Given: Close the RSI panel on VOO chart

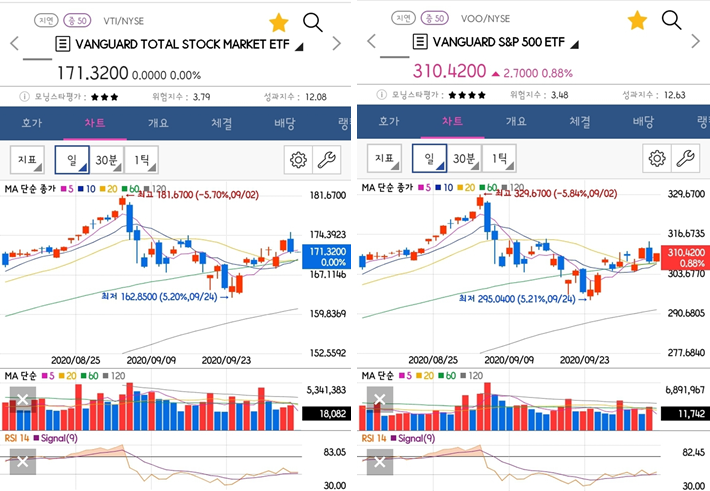Looking at the screenshot, I should 379,462.
